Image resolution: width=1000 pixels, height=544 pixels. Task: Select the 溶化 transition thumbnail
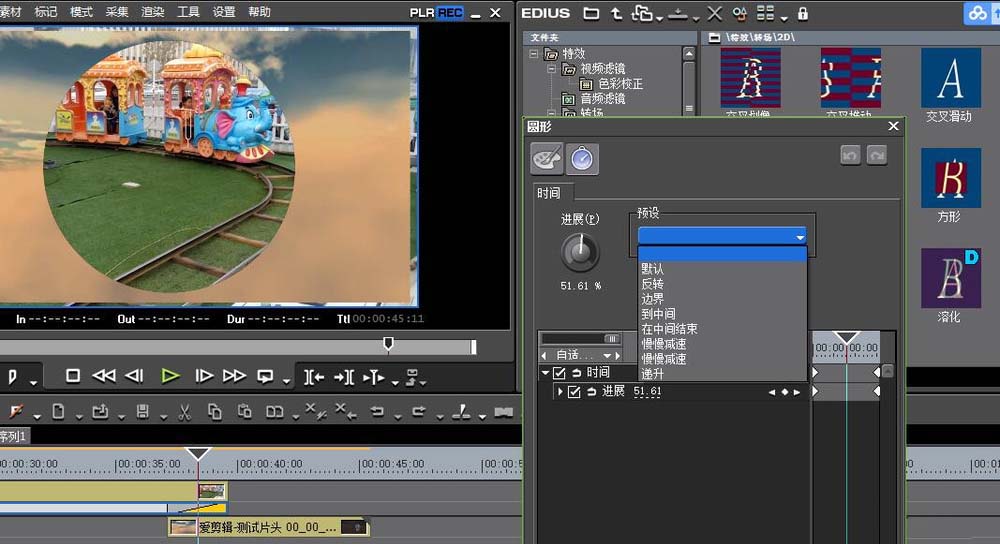tap(950, 278)
